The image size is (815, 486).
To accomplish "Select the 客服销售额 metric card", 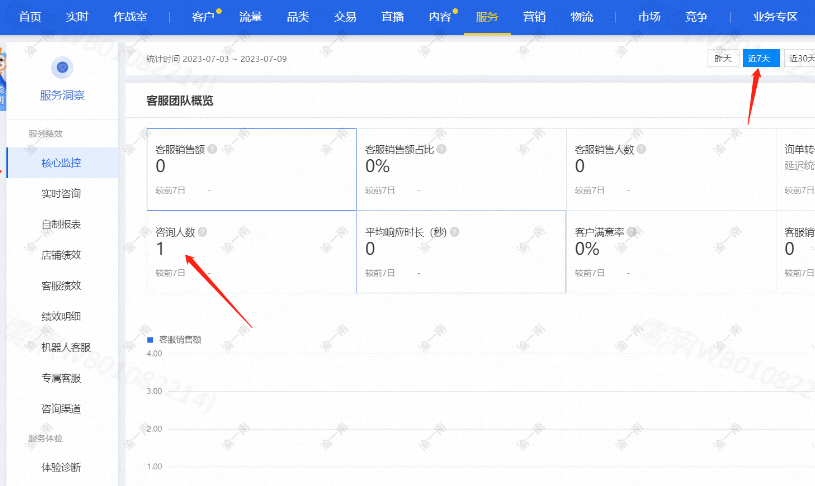I will tap(252, 169).
